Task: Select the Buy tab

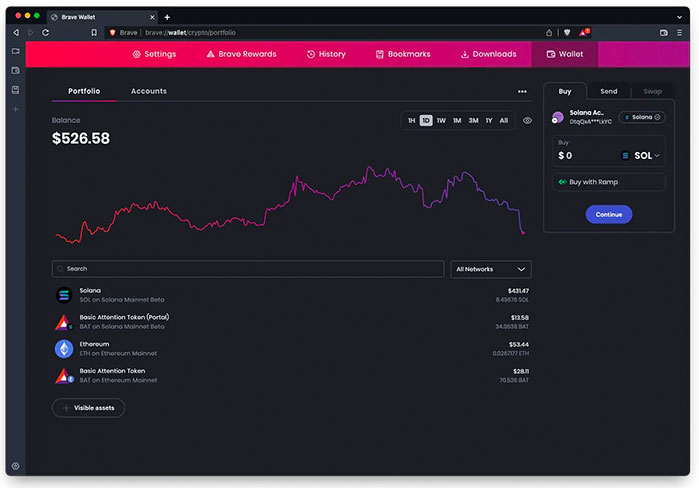Action: coord(565,91)
